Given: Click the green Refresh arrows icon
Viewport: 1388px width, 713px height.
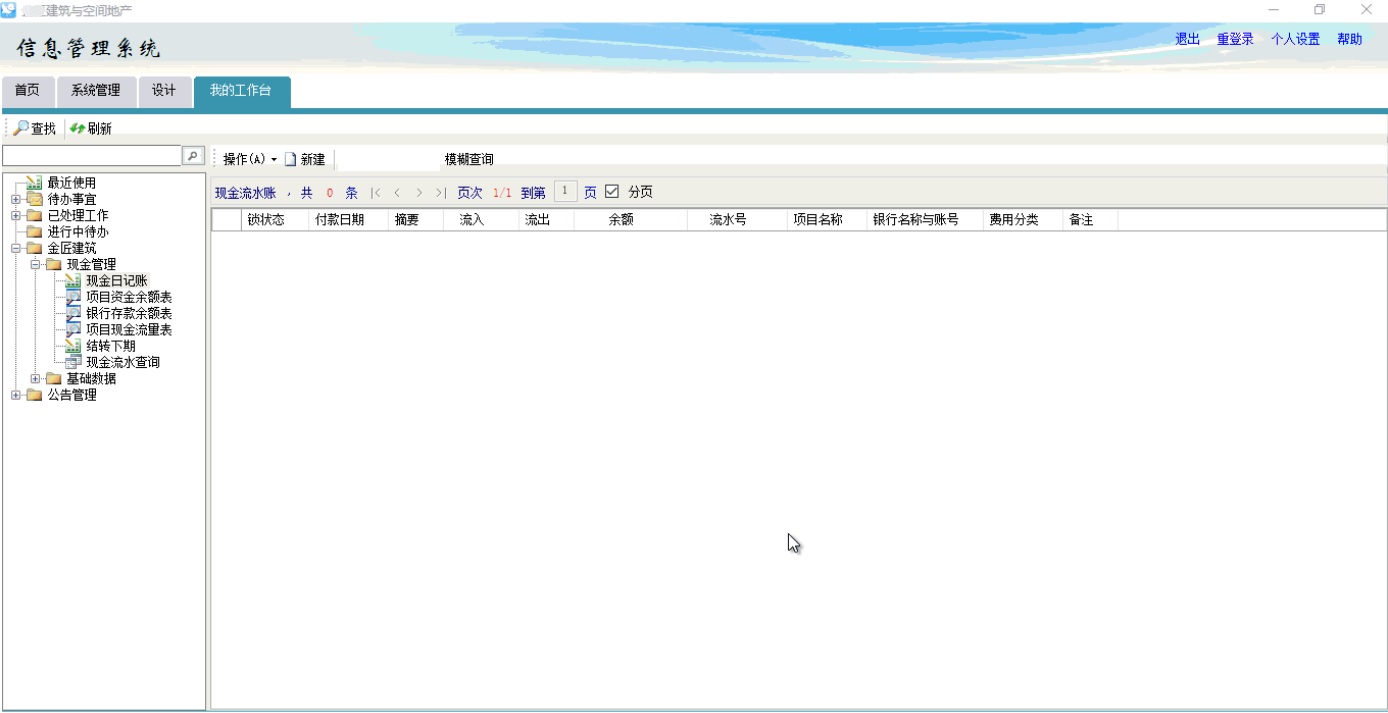Looking at the screenshot, I should pos(77,128).
